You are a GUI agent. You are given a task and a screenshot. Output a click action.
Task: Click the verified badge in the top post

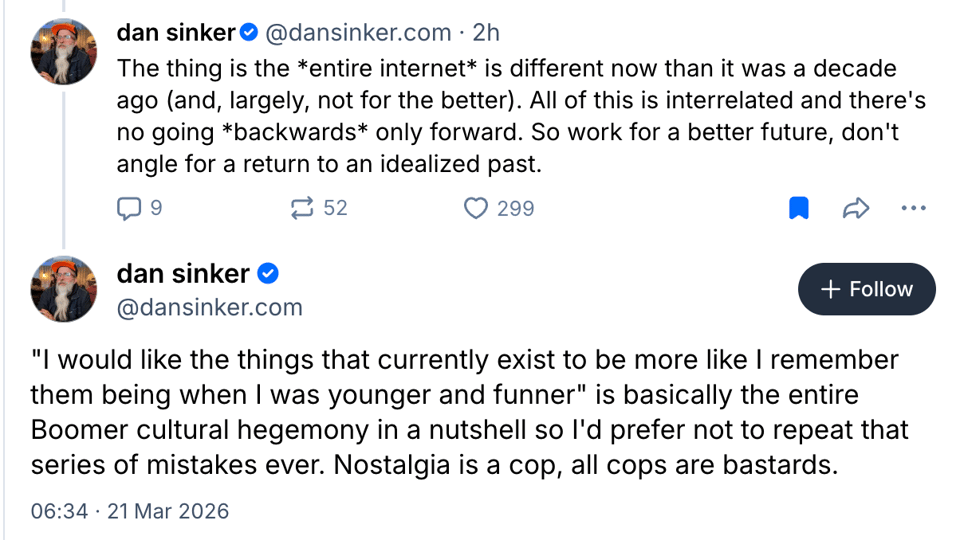pos(249,33)
